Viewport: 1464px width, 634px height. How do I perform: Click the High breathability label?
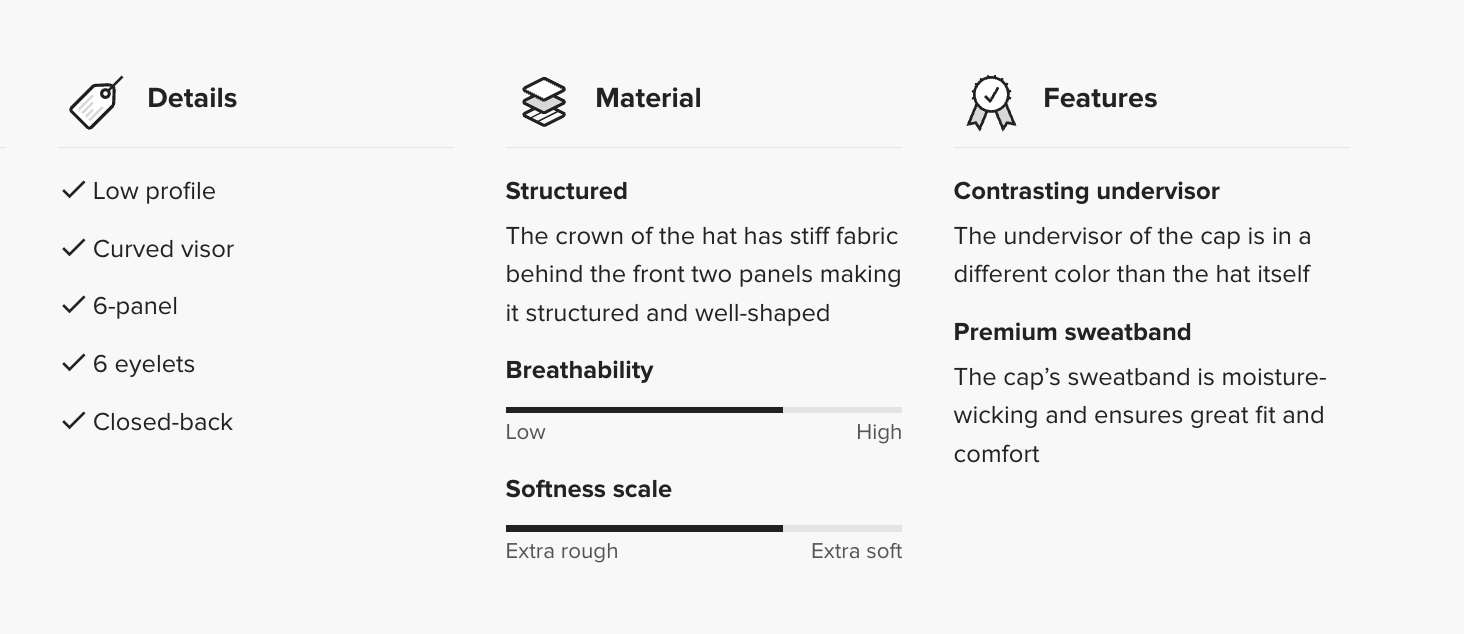tap(878, 432)
